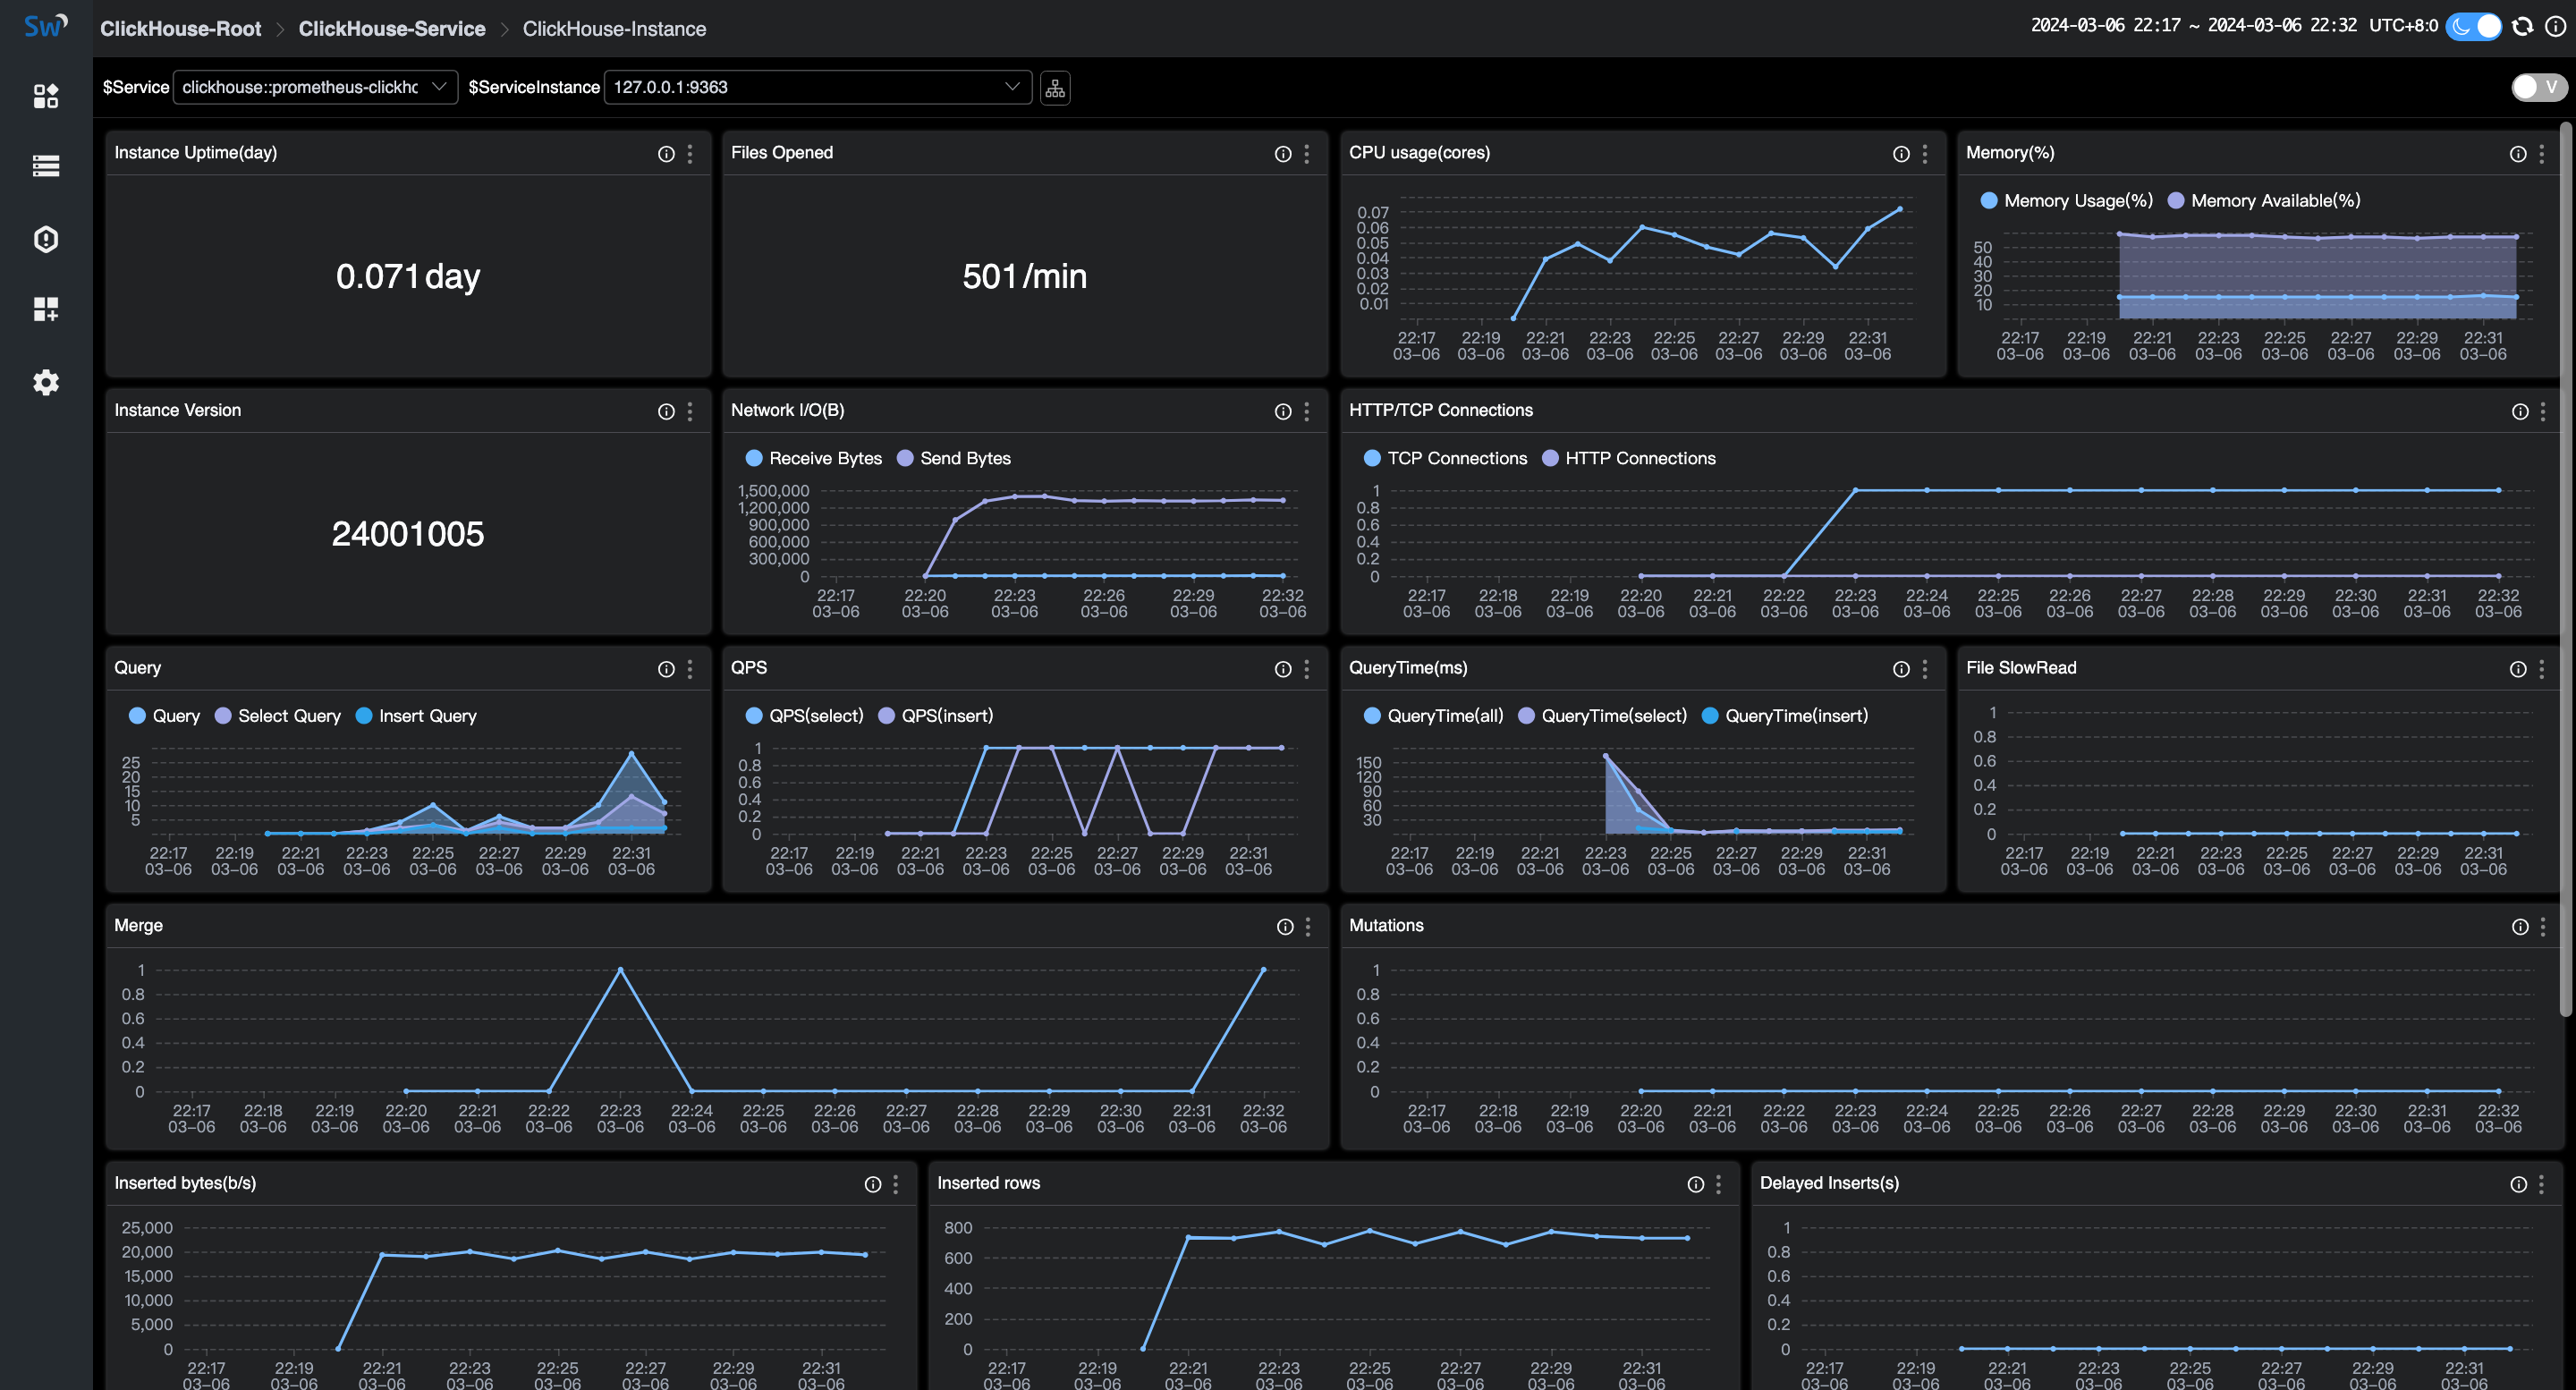This screenshot has width=2576, height=1390.
Task: Click the refresh/reload icon top right
Action: point(2523,24)
